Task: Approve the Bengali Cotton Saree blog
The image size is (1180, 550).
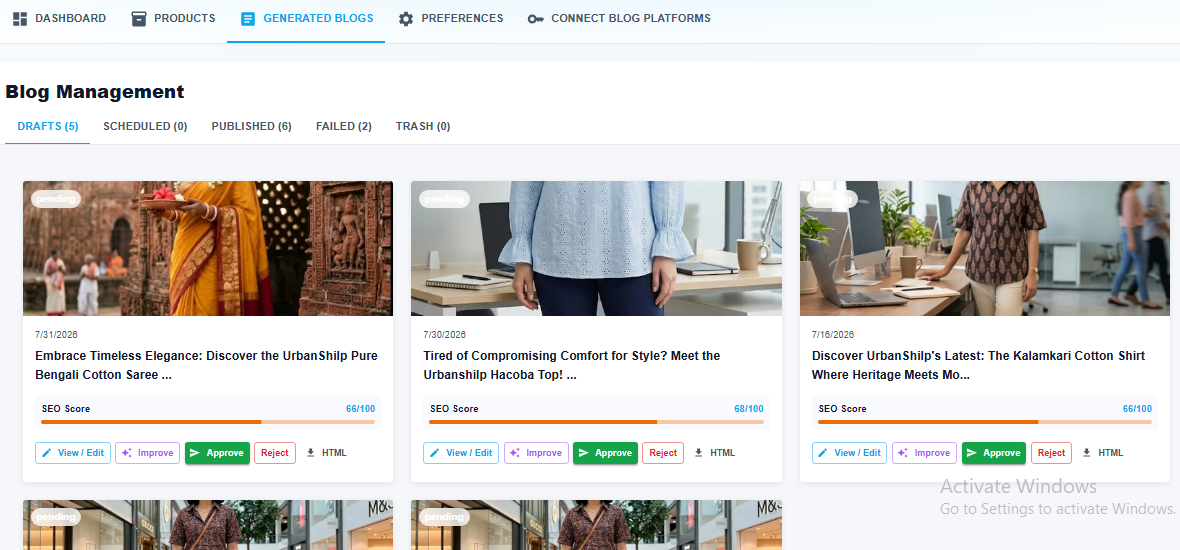Action: [x=217, y=453]
